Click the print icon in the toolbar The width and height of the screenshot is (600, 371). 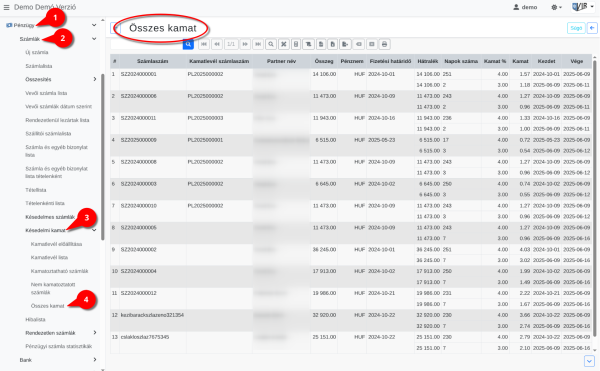pos(384,44)
